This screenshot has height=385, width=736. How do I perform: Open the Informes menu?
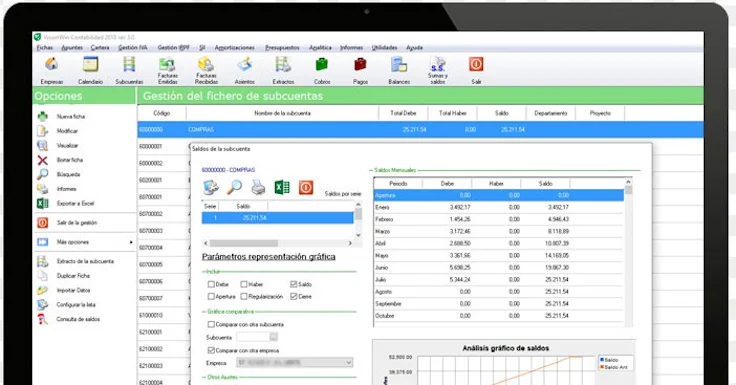click(x=352, y=47)
